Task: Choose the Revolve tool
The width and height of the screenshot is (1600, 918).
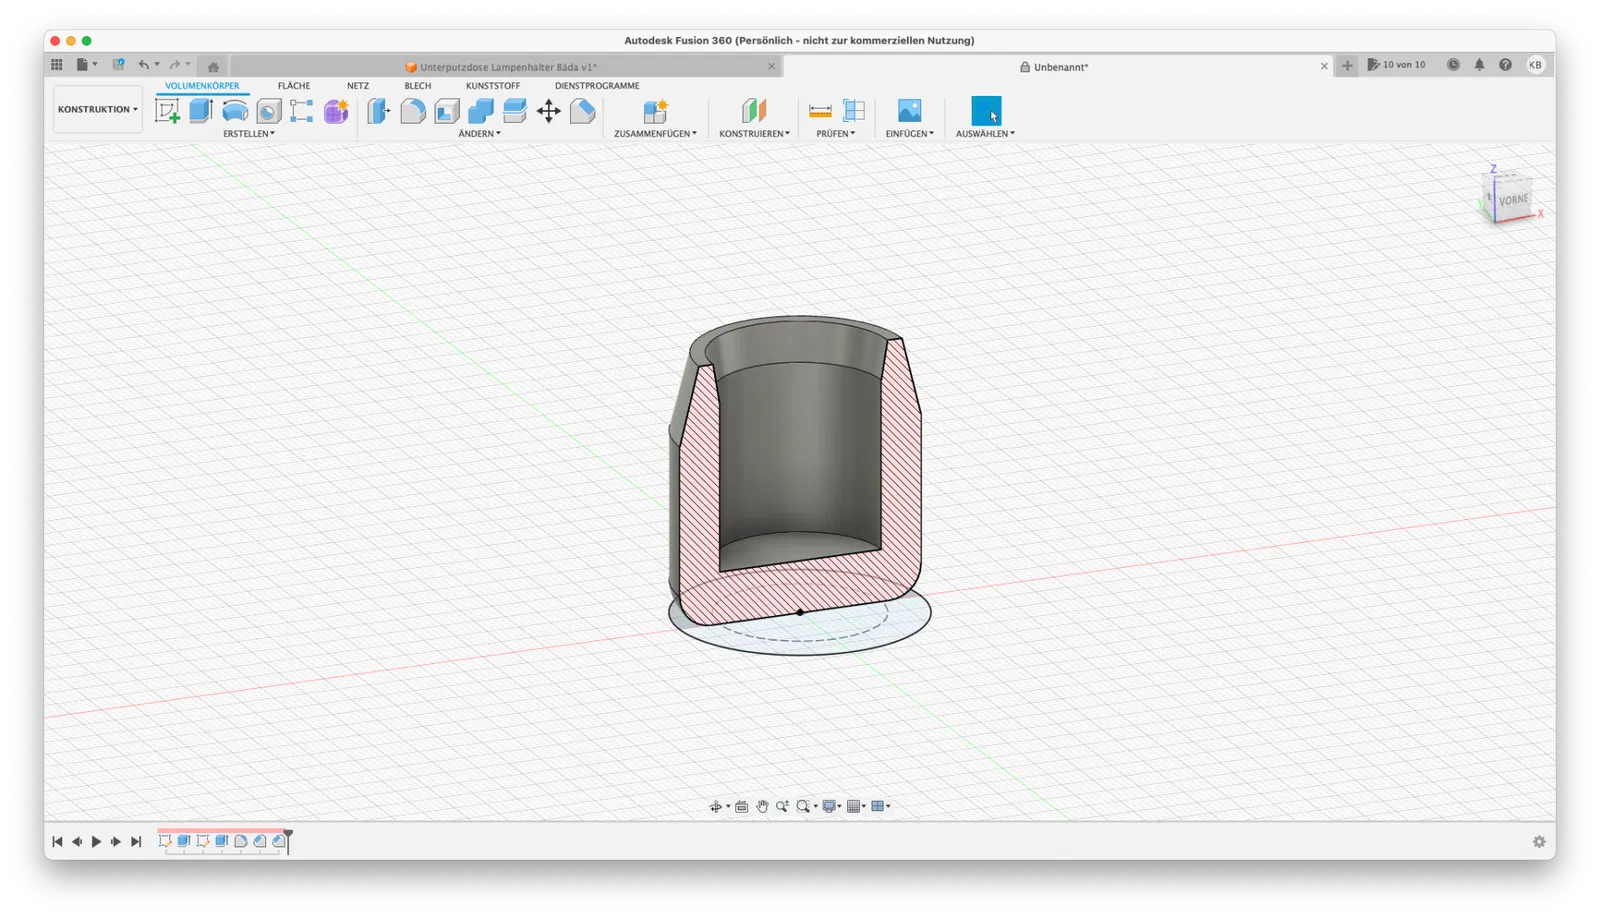Action: pos(235,111)
